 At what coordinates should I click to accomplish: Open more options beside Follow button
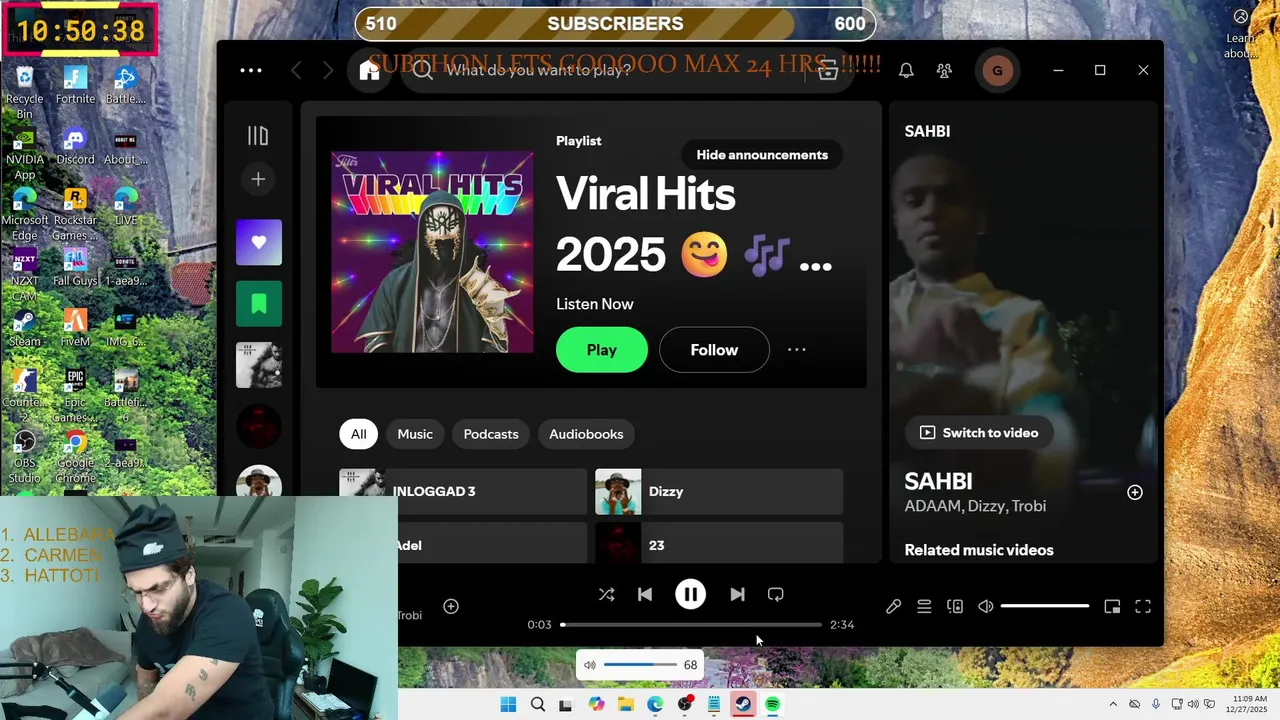(797, 350)
